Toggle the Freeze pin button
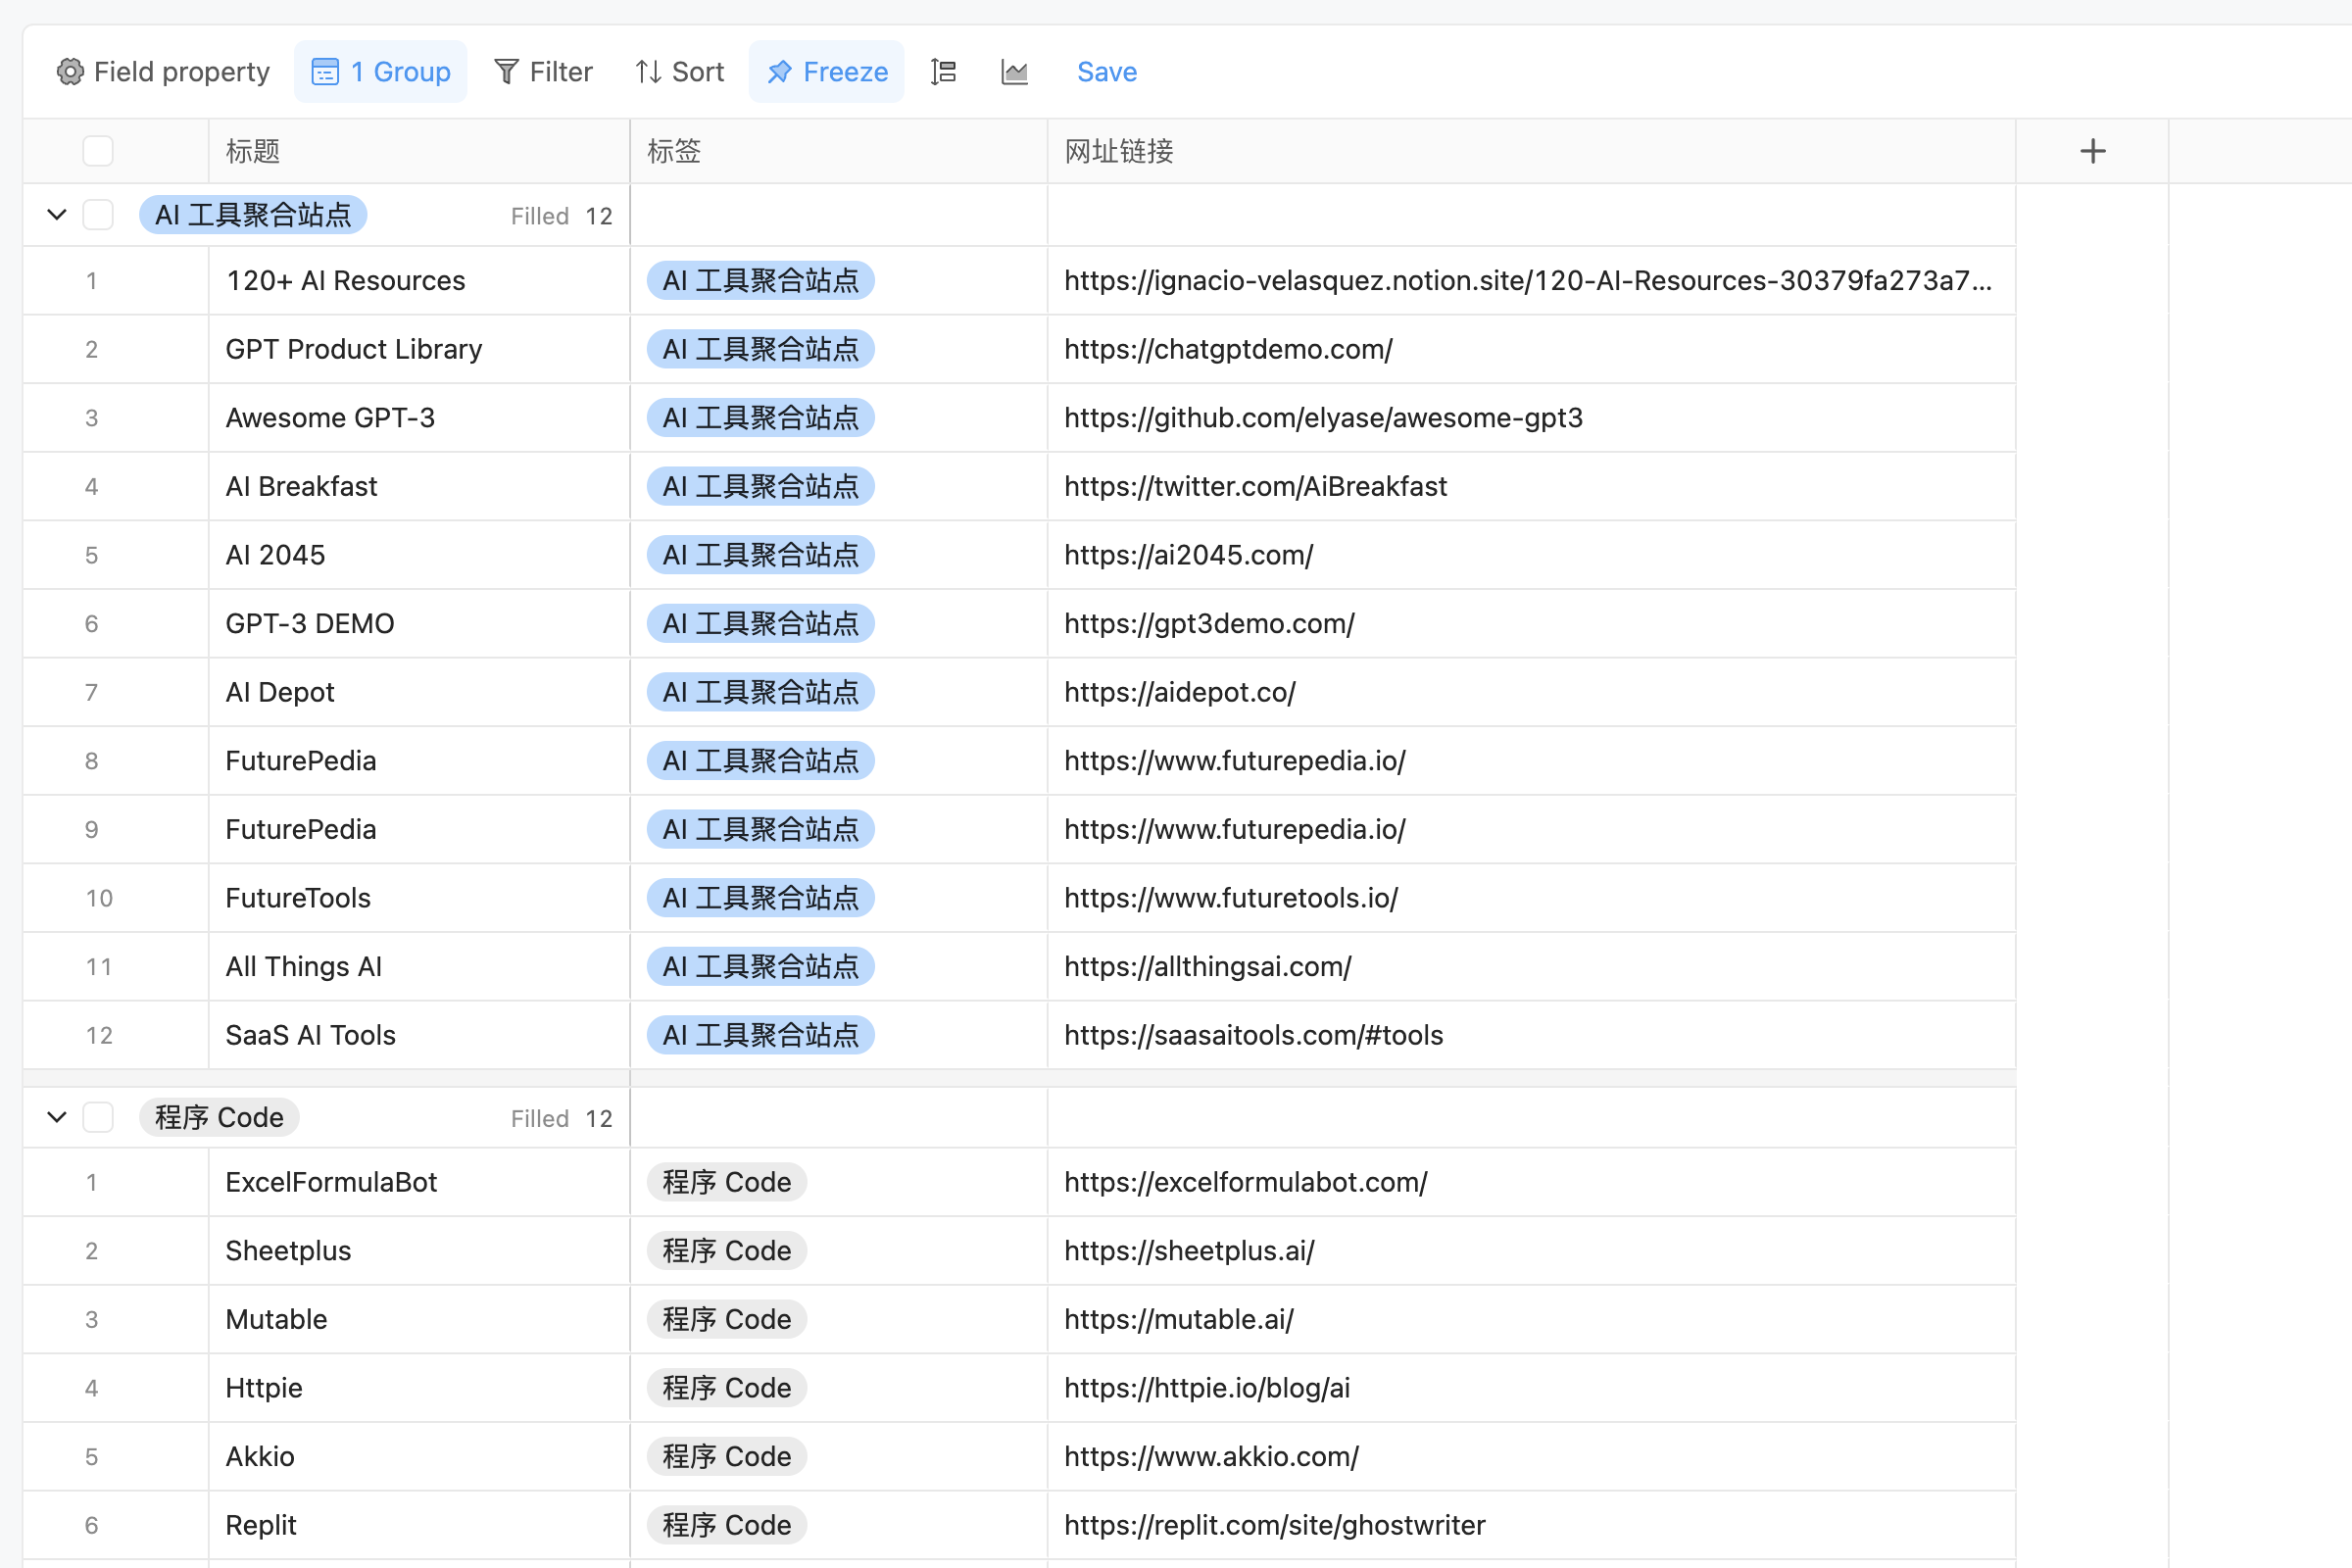The height and width of the screenshot is (1568, 2352). (x=826, y=72)
